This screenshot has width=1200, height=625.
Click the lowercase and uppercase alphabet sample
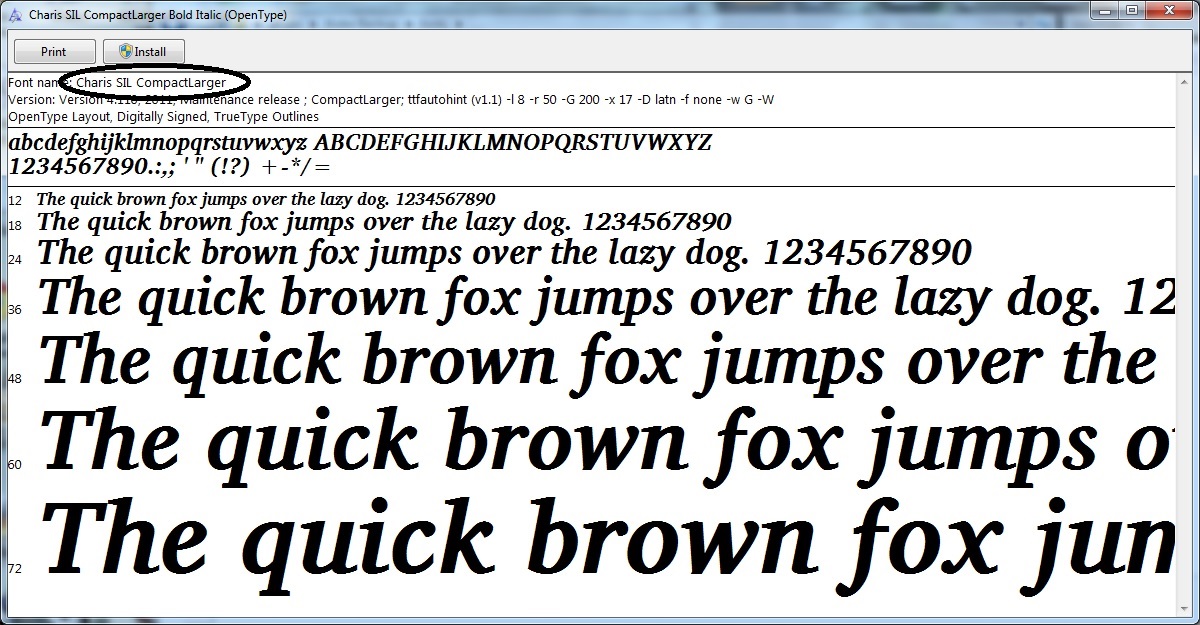[x=360, y=143]
